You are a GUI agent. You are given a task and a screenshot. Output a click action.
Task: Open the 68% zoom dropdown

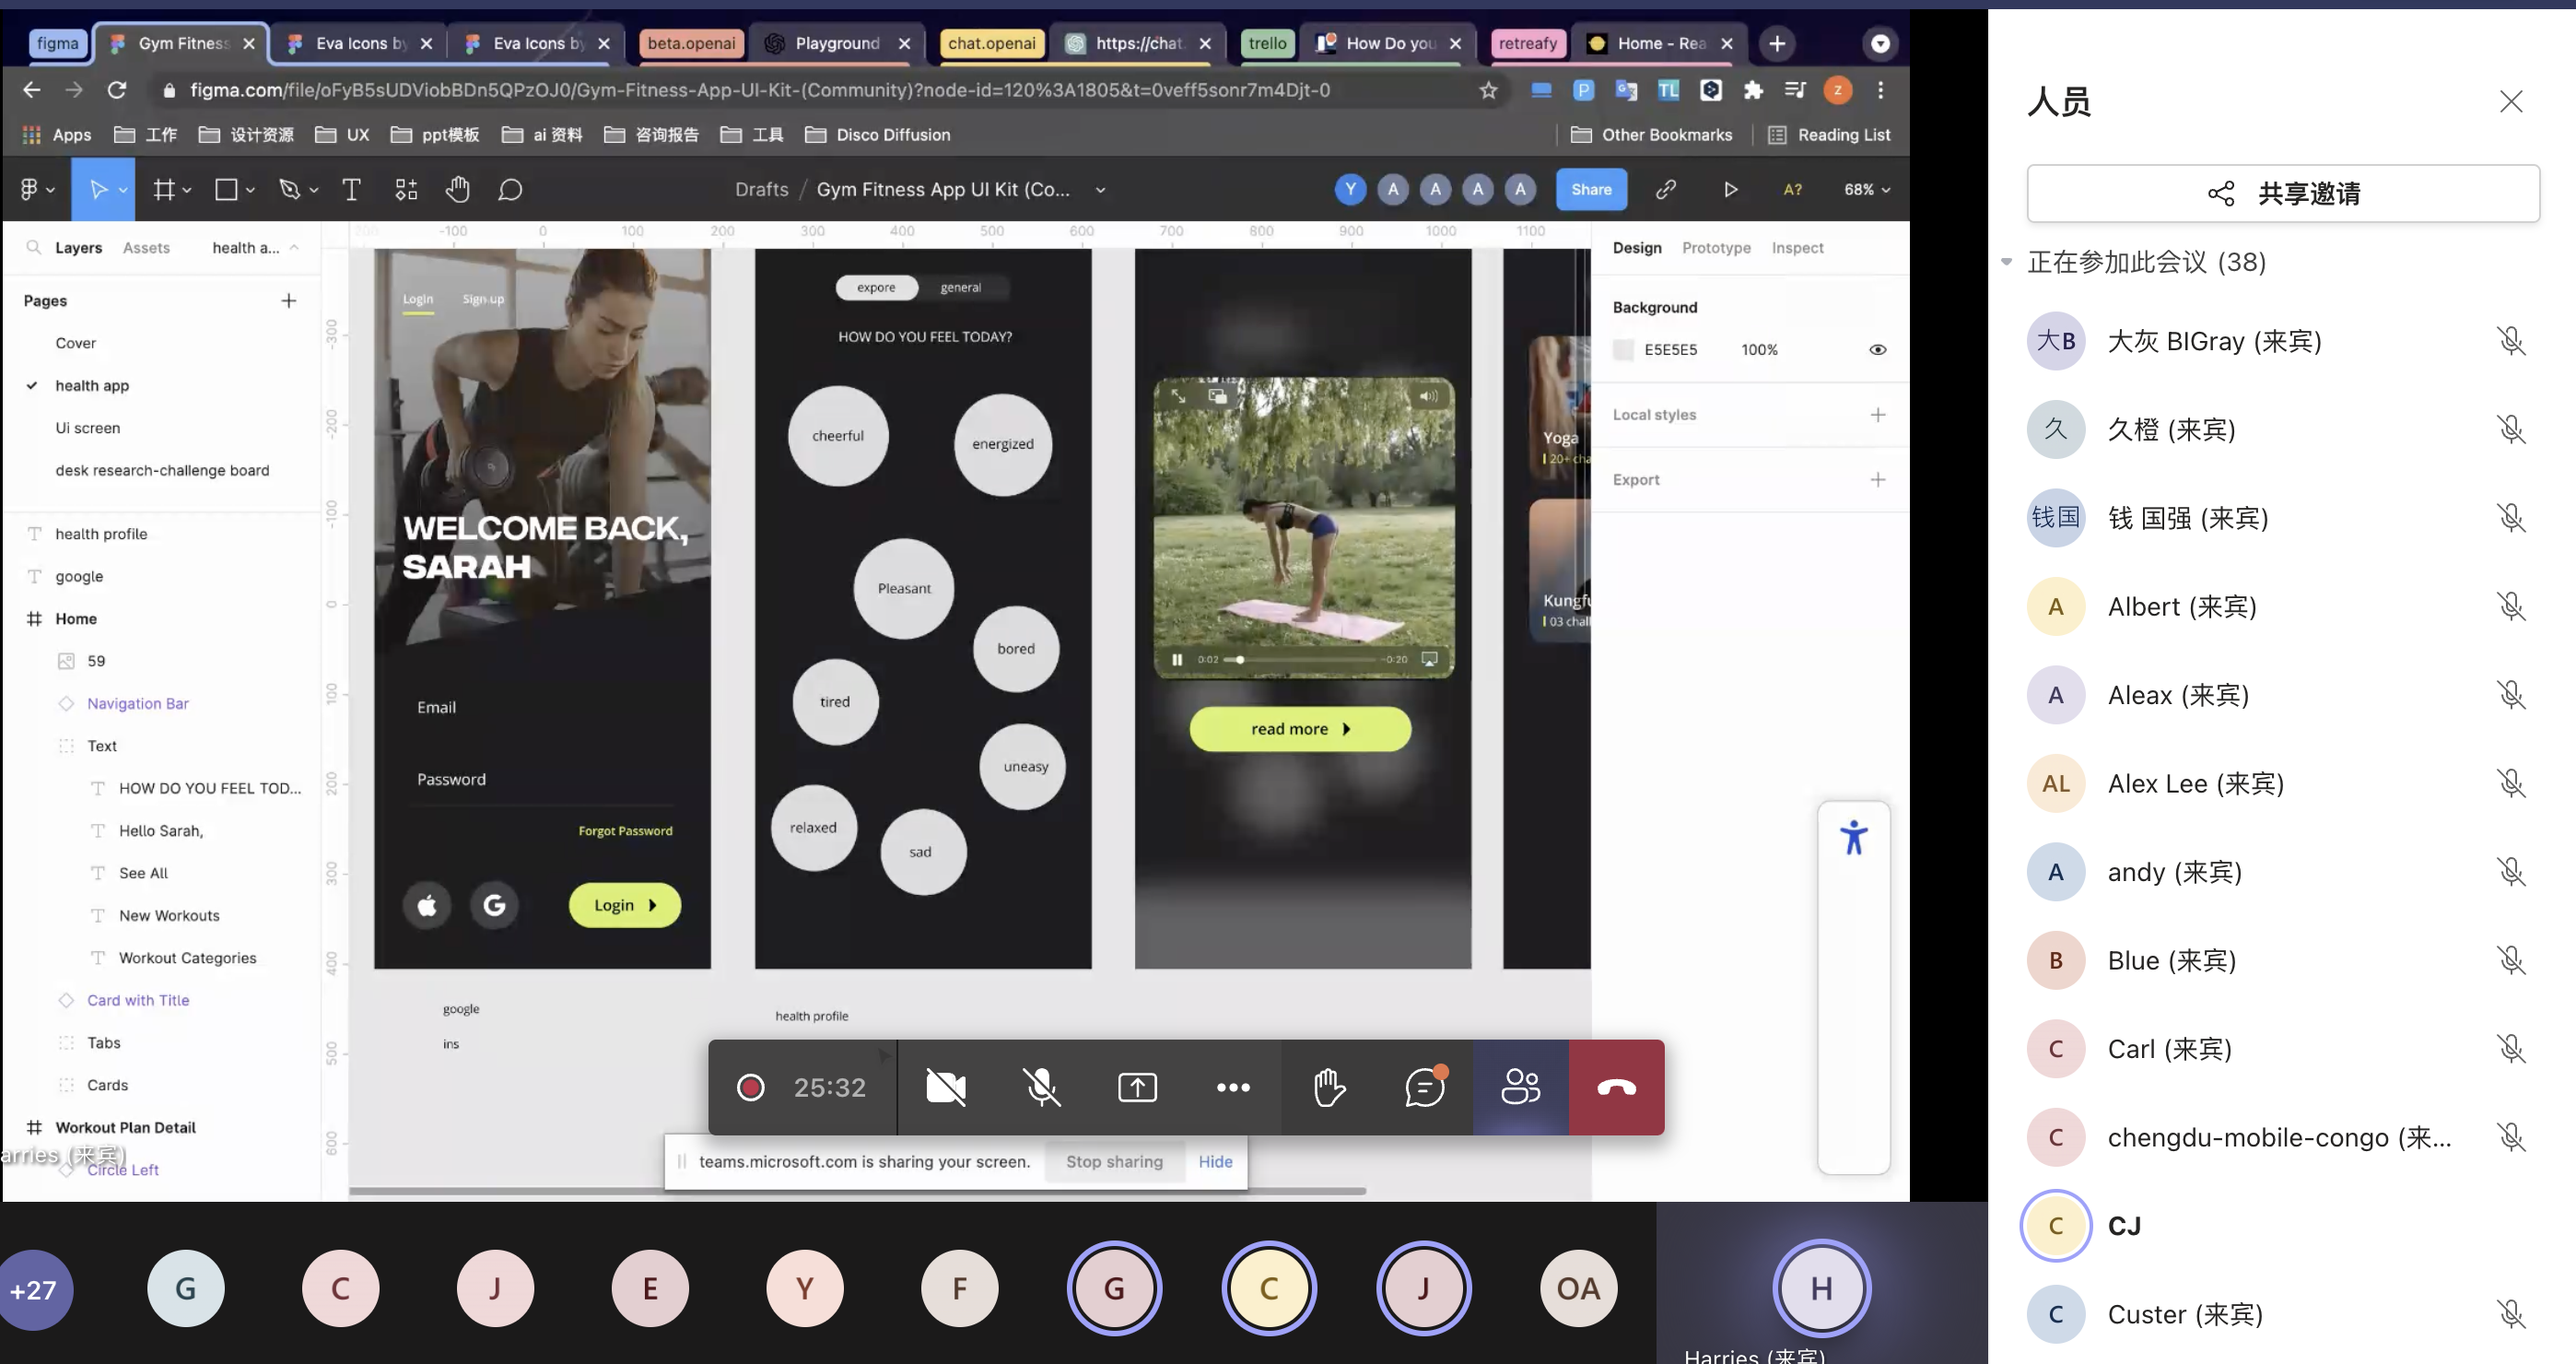pyautogui.click(x=1867, y=190)
